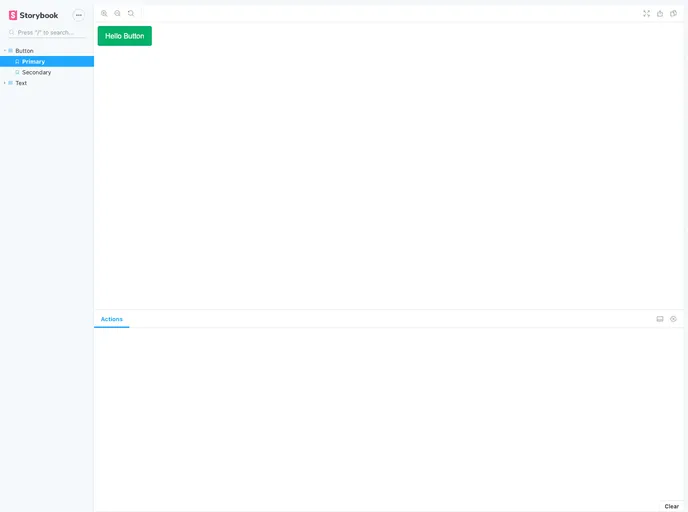688x512 pixels.
Task: Click the zoom in magnifier icon
Action: [x=104, y=13]
